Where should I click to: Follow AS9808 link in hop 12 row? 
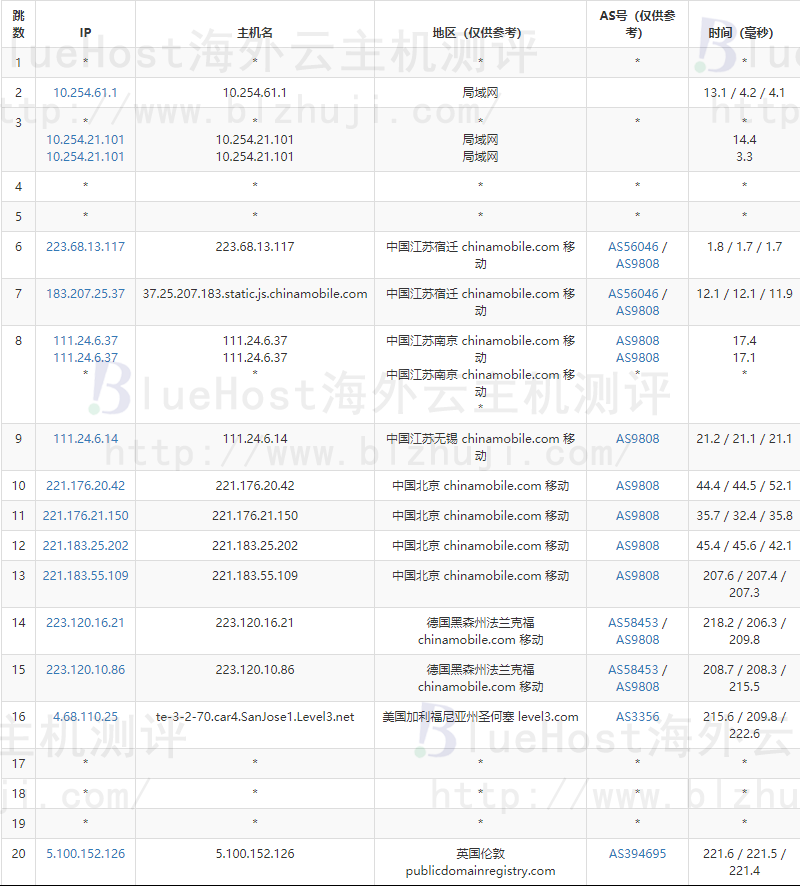[x=637, y=545]
